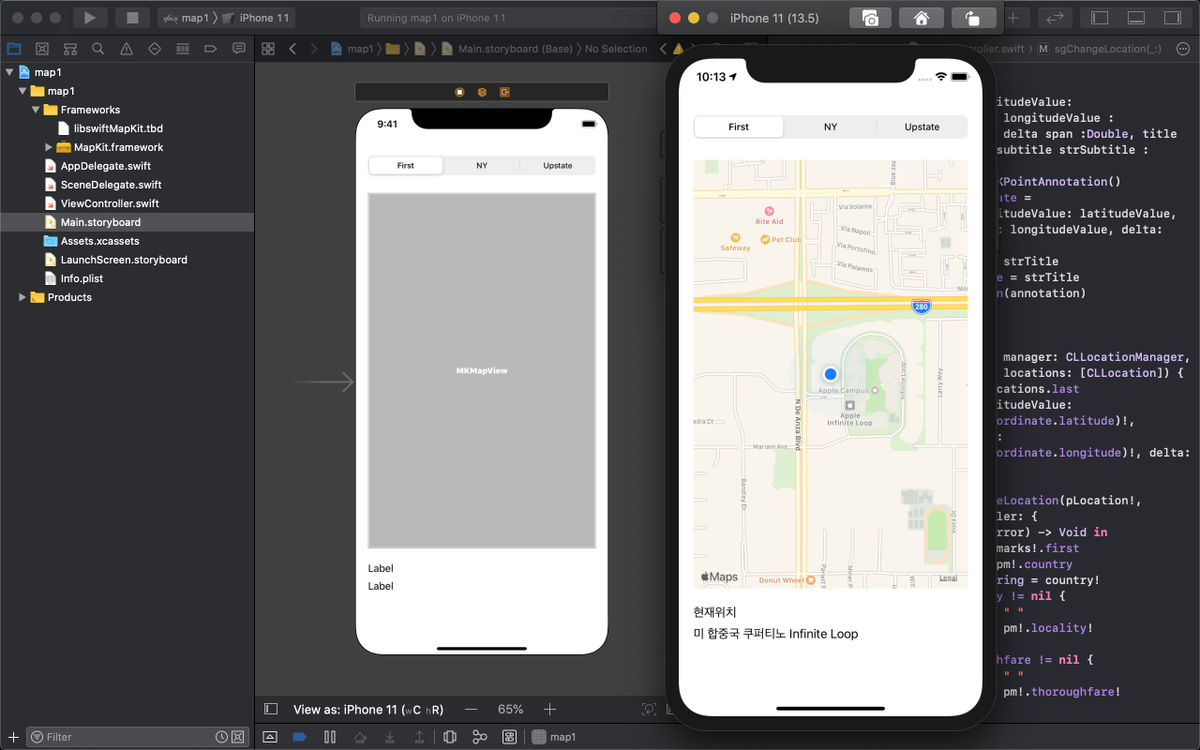This screenshot has height=750, width=1200.
Task: Expand the Products folder
Action: [23, 297]
